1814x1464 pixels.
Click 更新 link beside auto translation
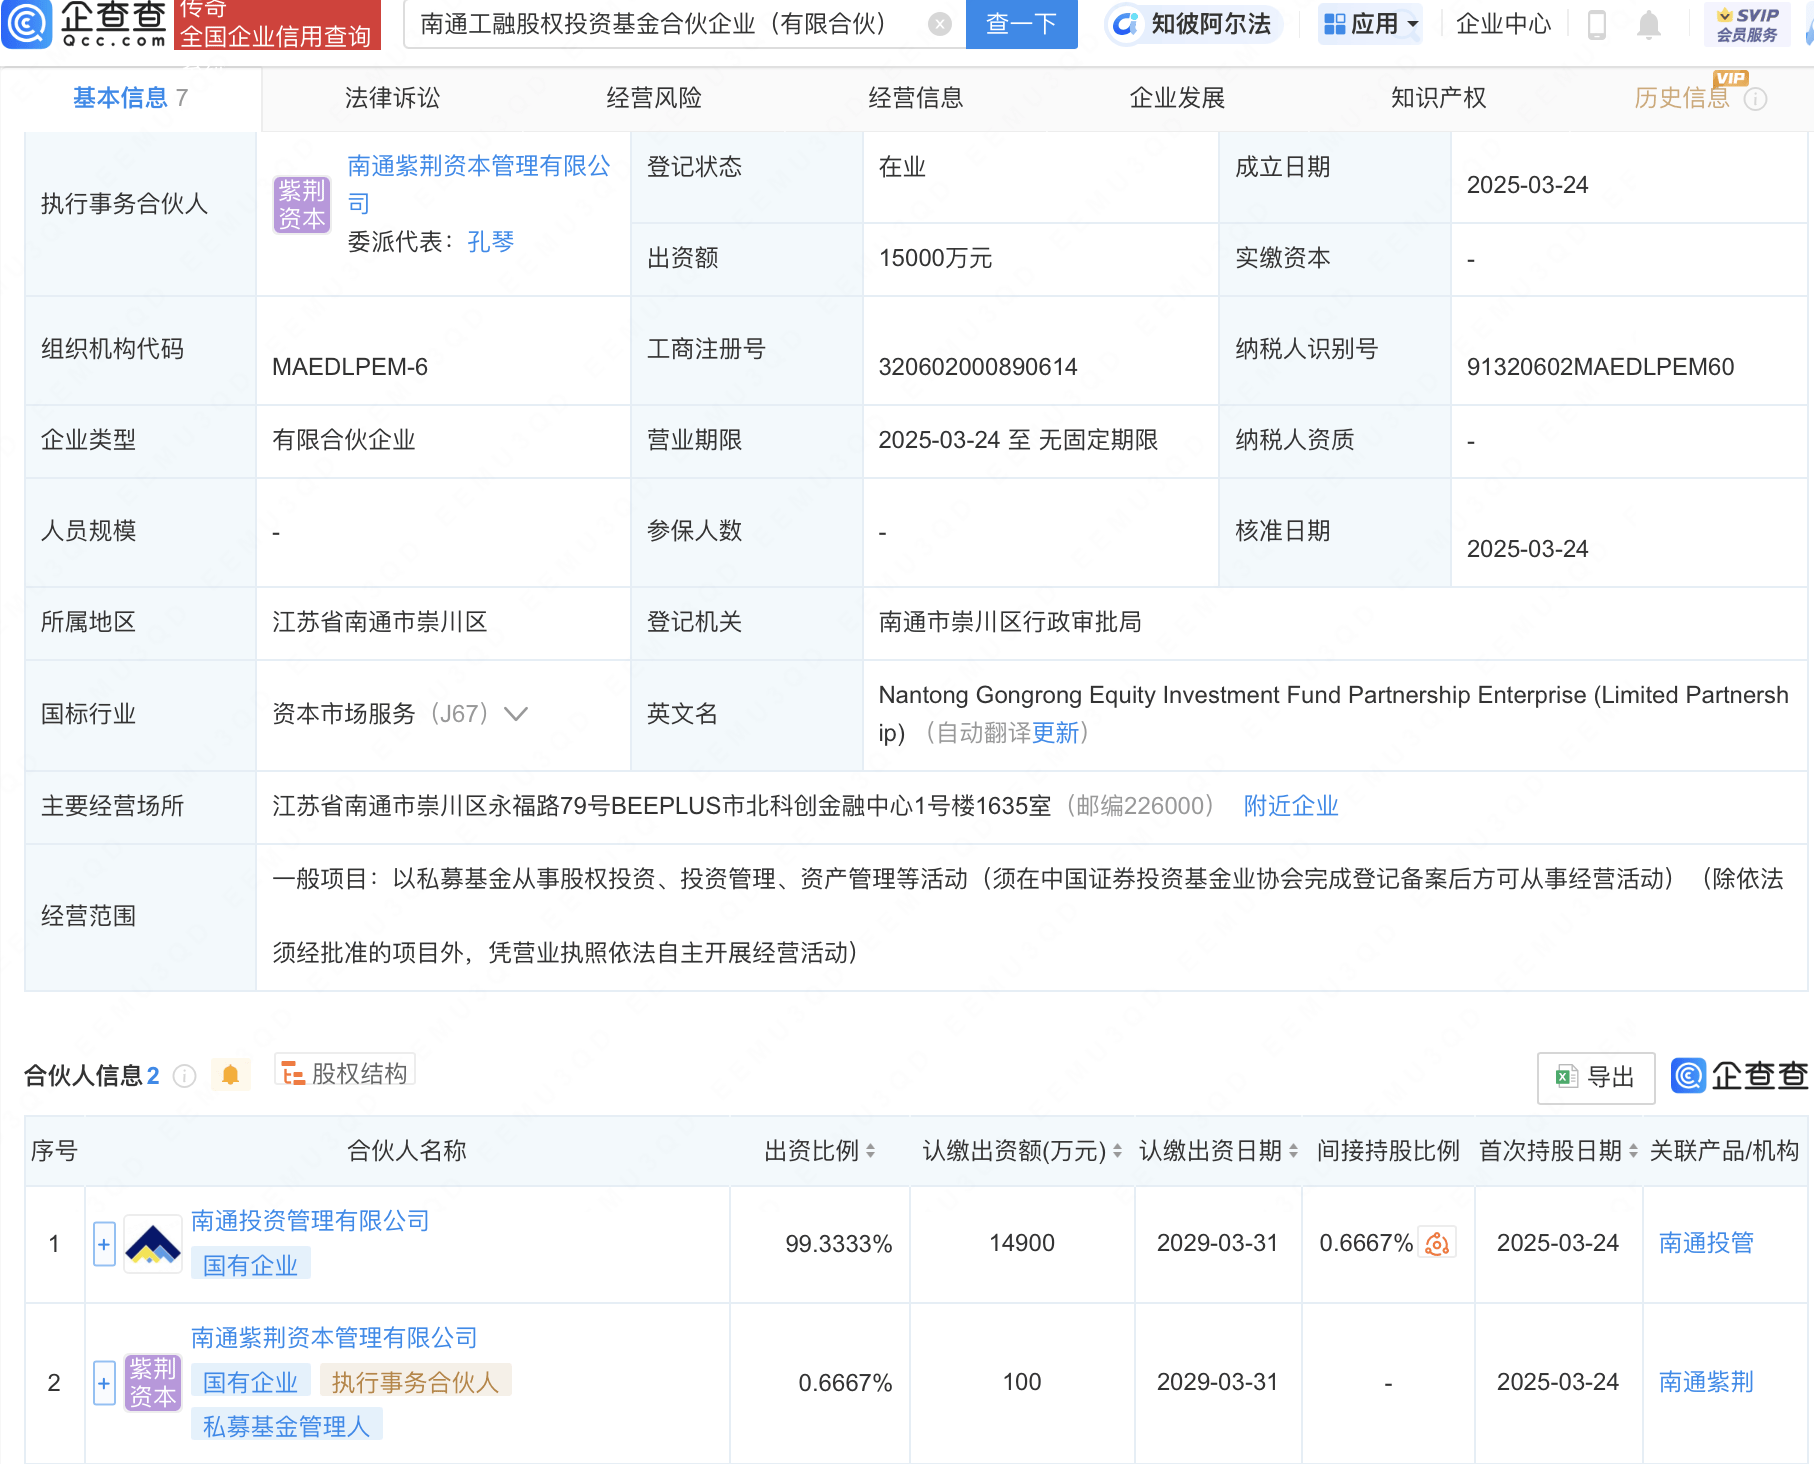click(1056, 733)
